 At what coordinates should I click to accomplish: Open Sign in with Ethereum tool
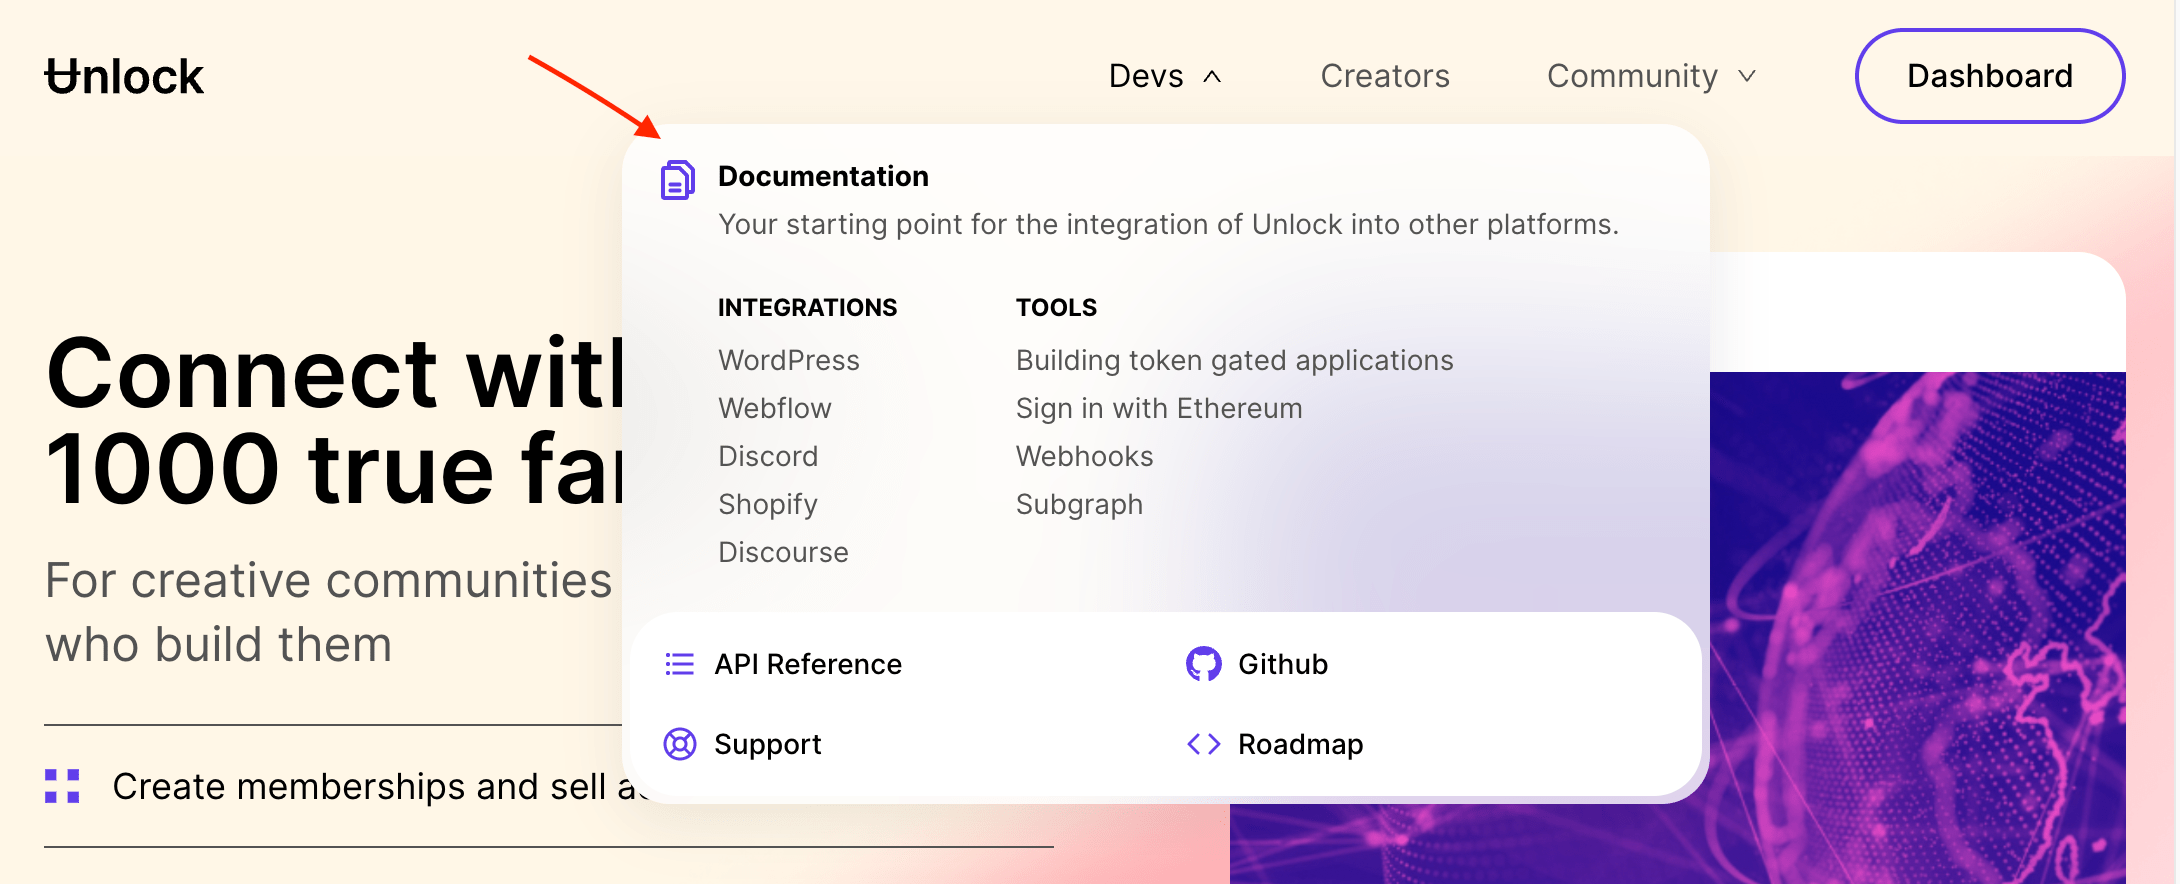(1159, 408)
